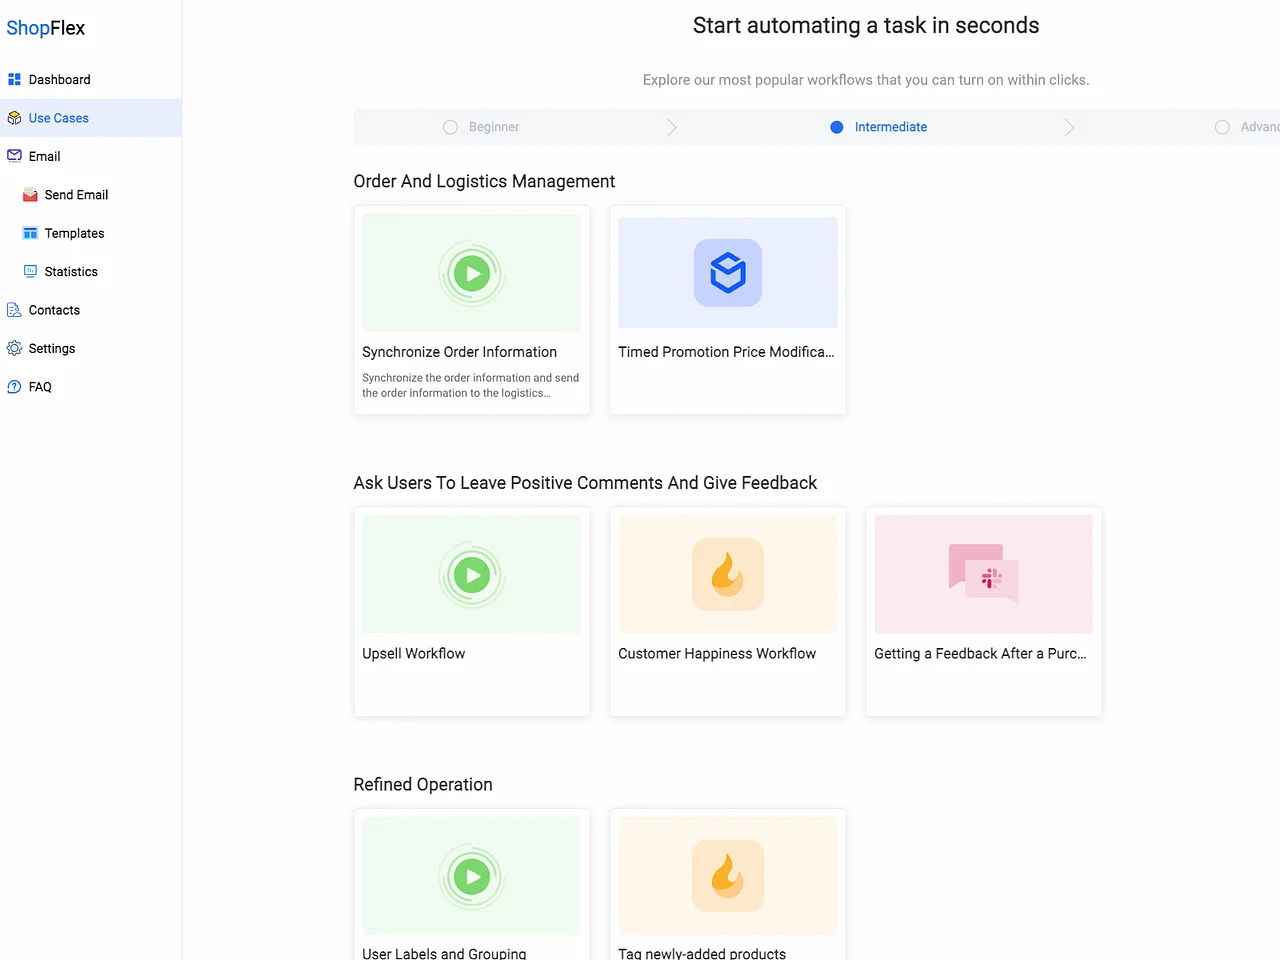Click the box icon on Timed Promotion card
Image resolution: width=1280 pixels, height=960 pixels.
coord(727,271)
